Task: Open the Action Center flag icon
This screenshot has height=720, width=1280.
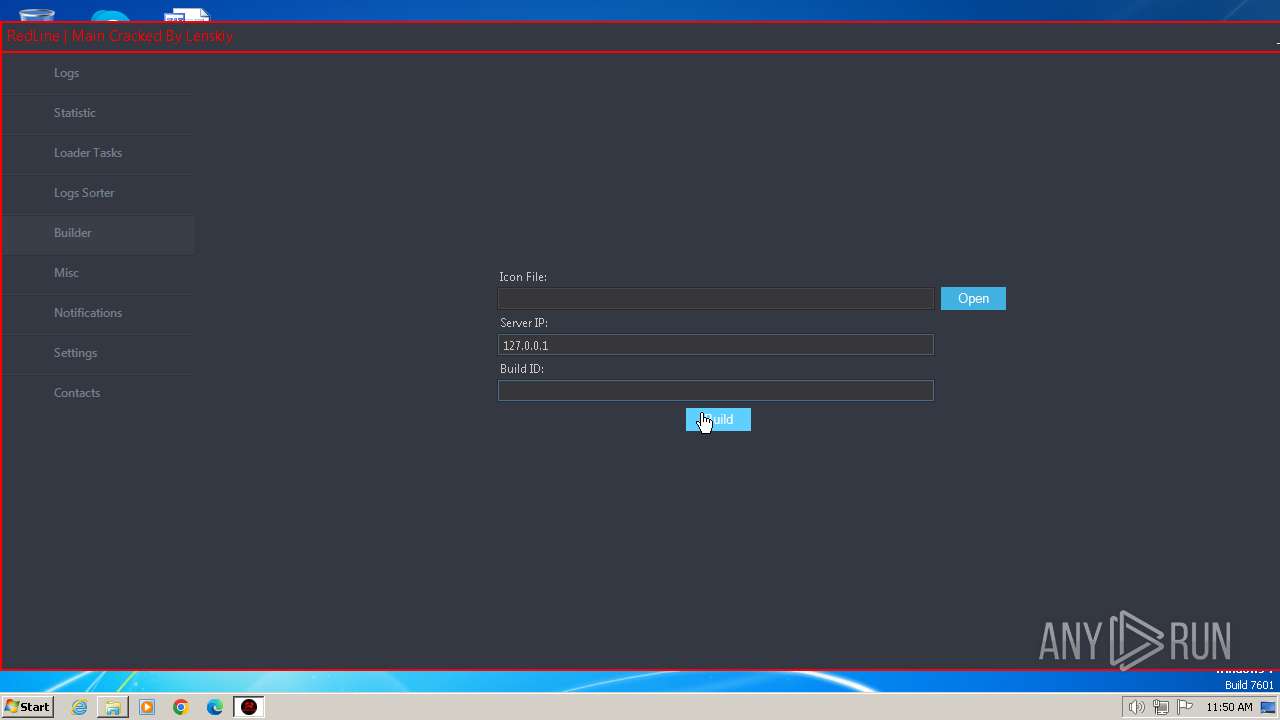Action: pos(1185,707)
